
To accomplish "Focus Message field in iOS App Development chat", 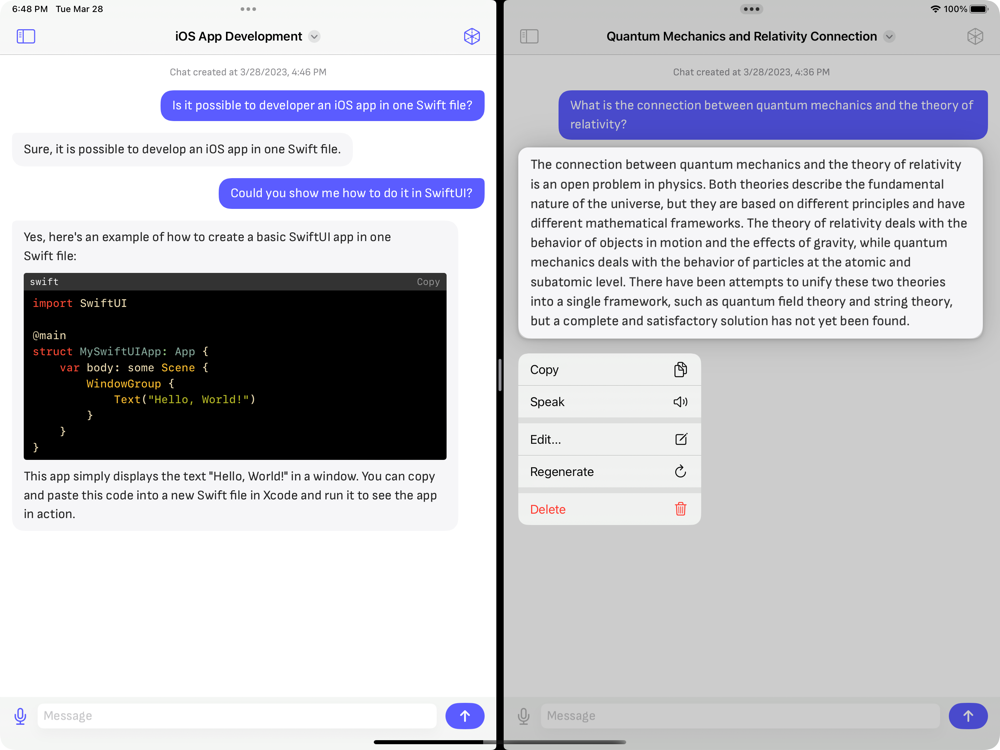I will click(x=237, y=716).
